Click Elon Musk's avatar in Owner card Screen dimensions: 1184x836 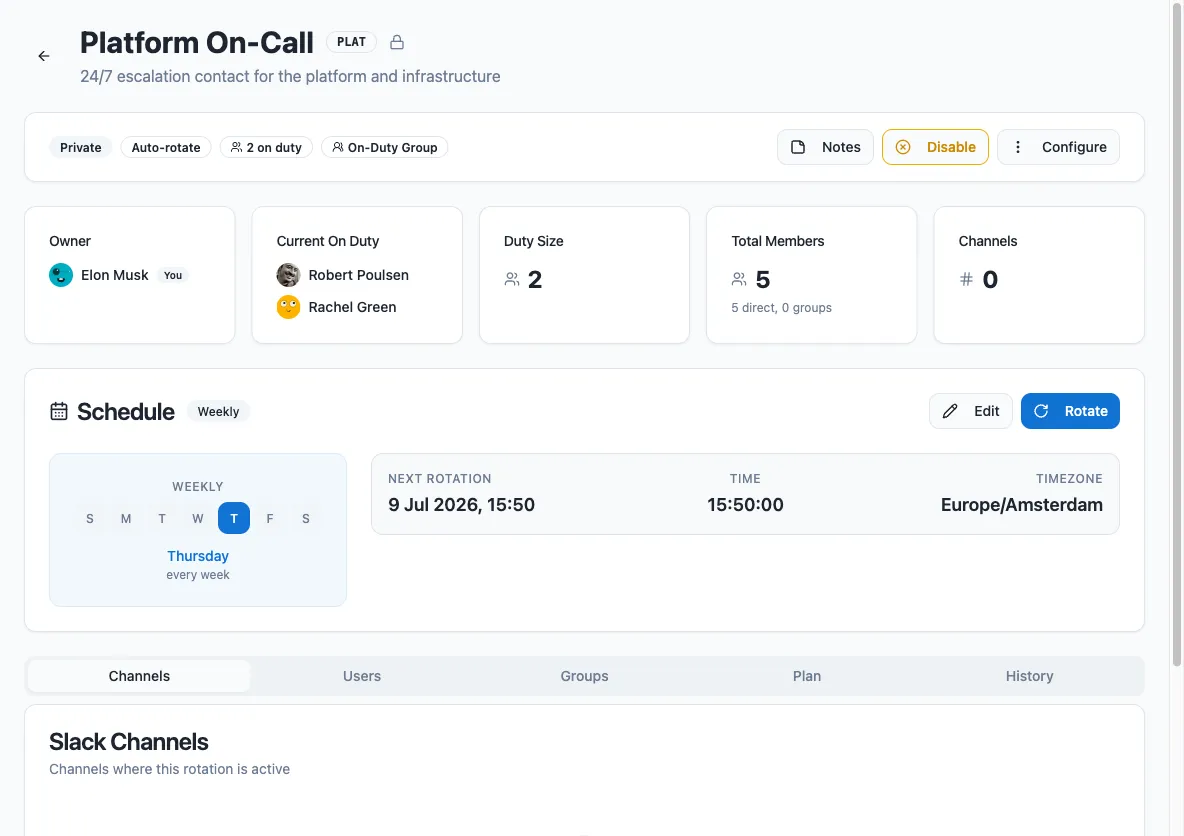click(61, 275)
